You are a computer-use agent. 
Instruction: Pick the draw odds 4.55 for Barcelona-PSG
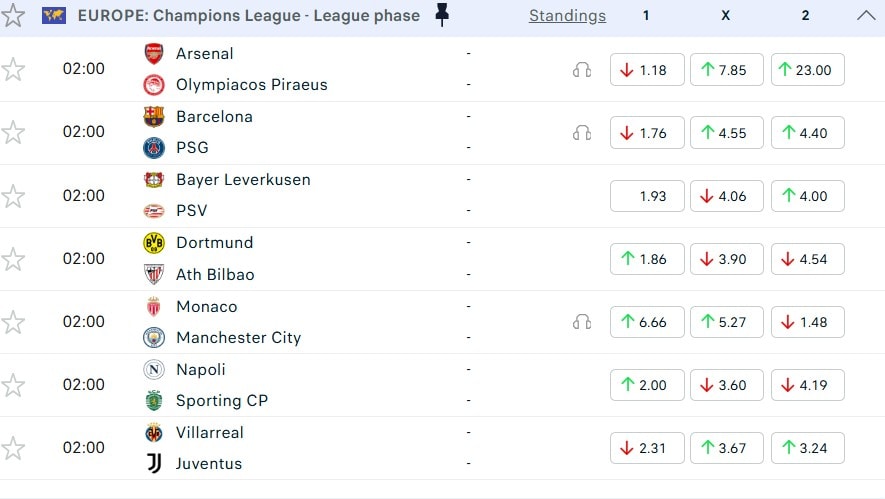pyautogui.click(x=726, y=133)
